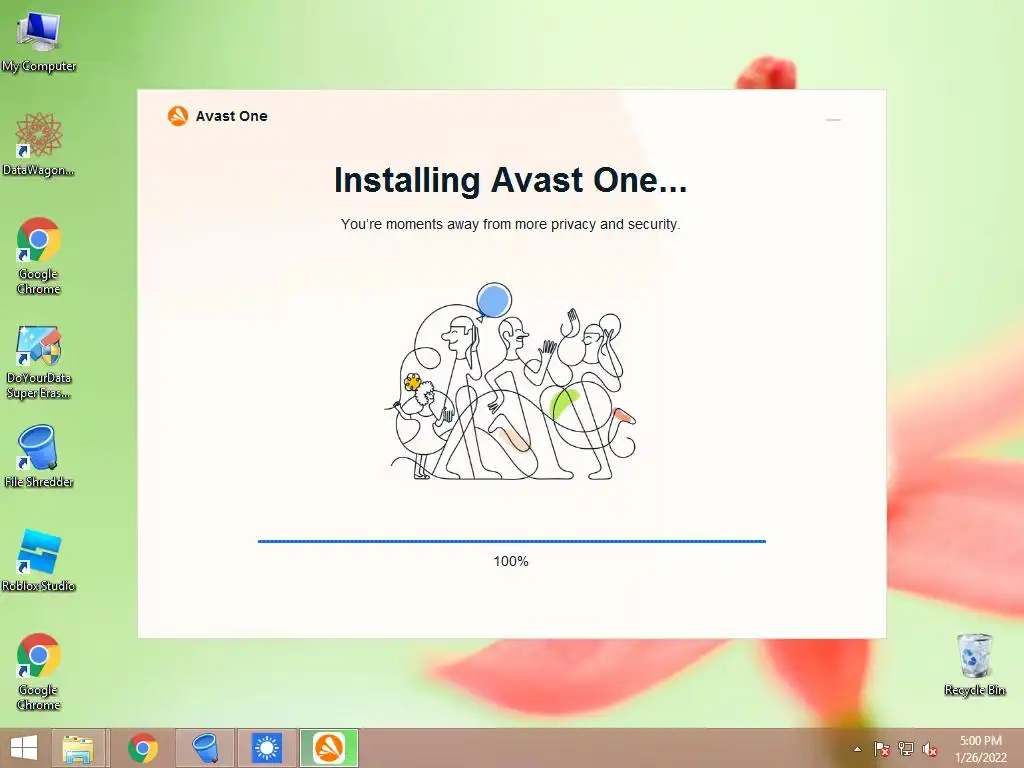Open network status tray icon
Screen dimensions: 1024x768
tap(906, 749)
